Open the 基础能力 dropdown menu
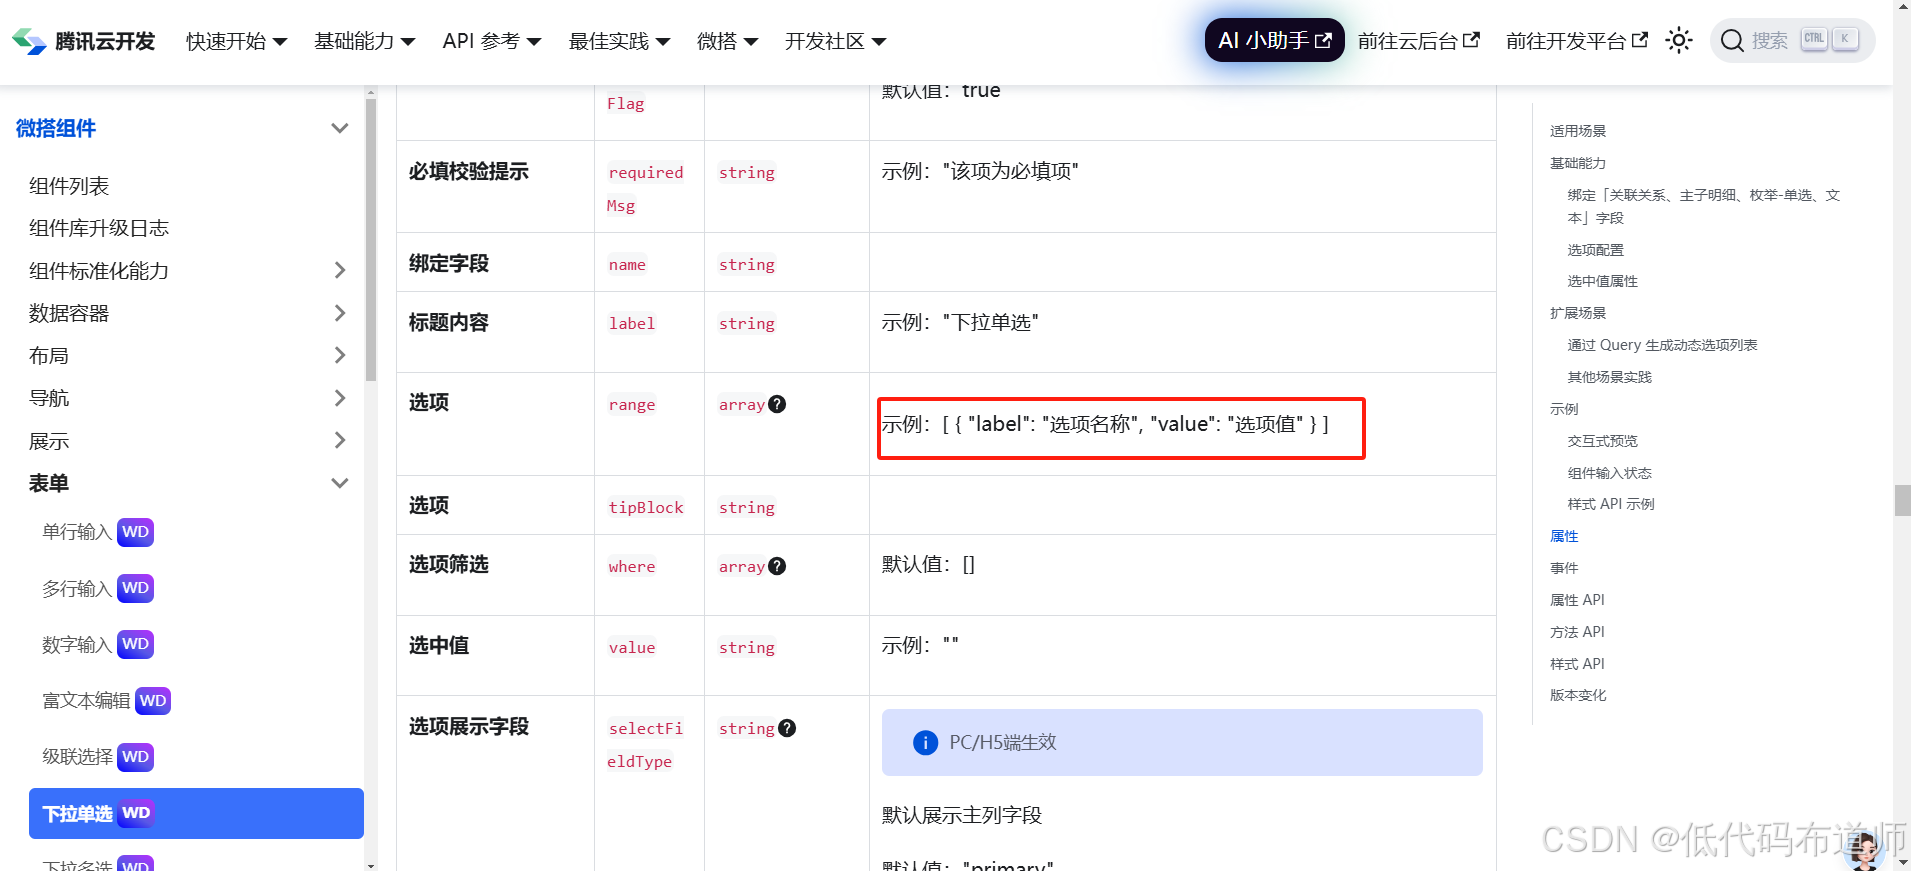 (x=364, y=41)
